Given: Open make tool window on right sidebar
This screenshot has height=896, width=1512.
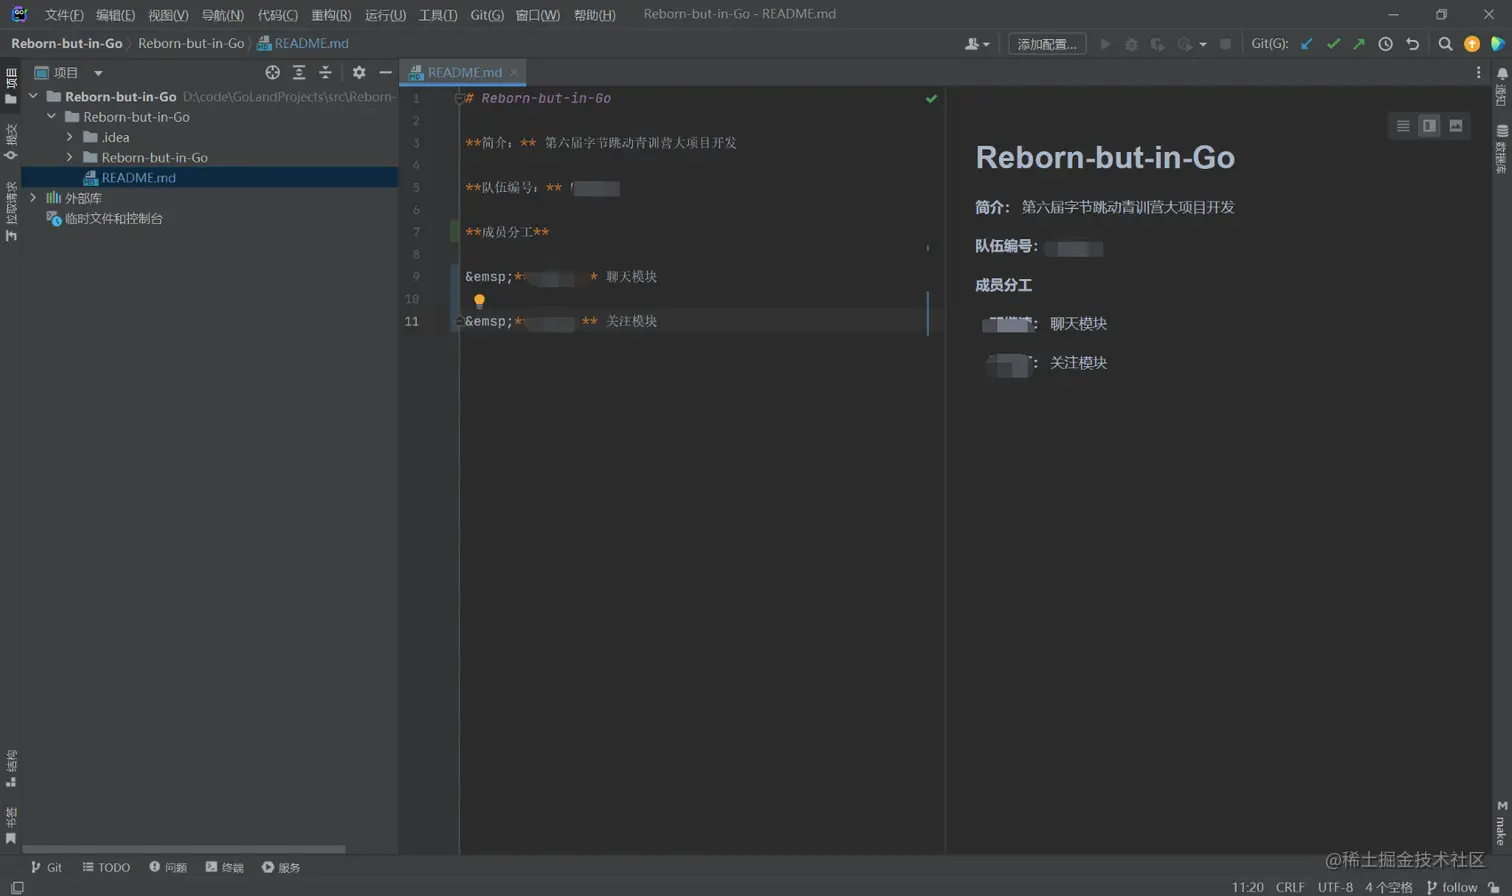Looking at the screenshot, I should tap(1501, 822).
